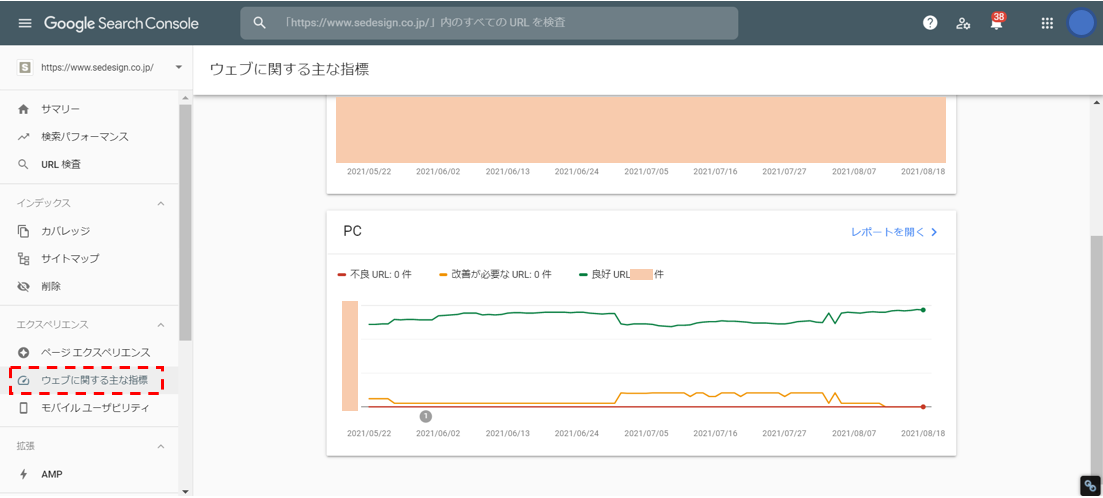1103x498 pixels.
Task: Click the sedesign property favicon
Action: pyautogui.click(x=25, y=68)
